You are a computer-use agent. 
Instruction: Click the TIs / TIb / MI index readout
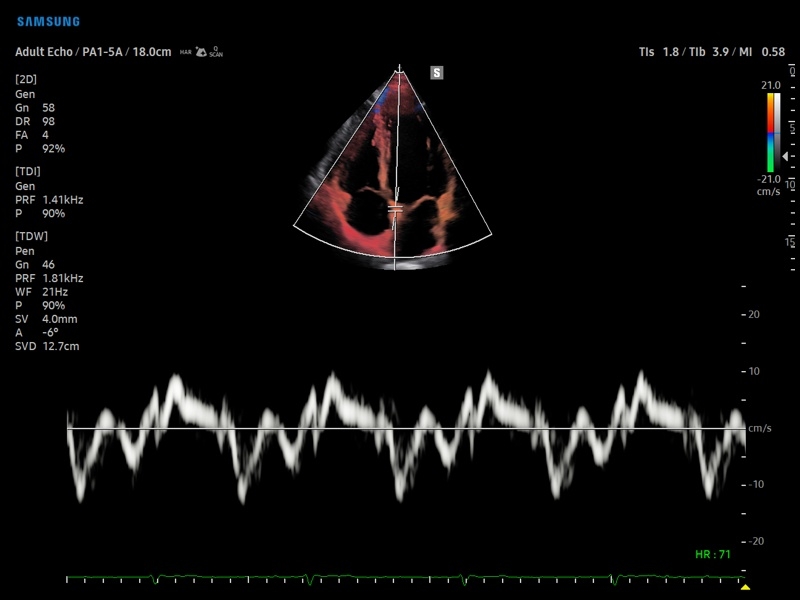click(x=711, y=51)
